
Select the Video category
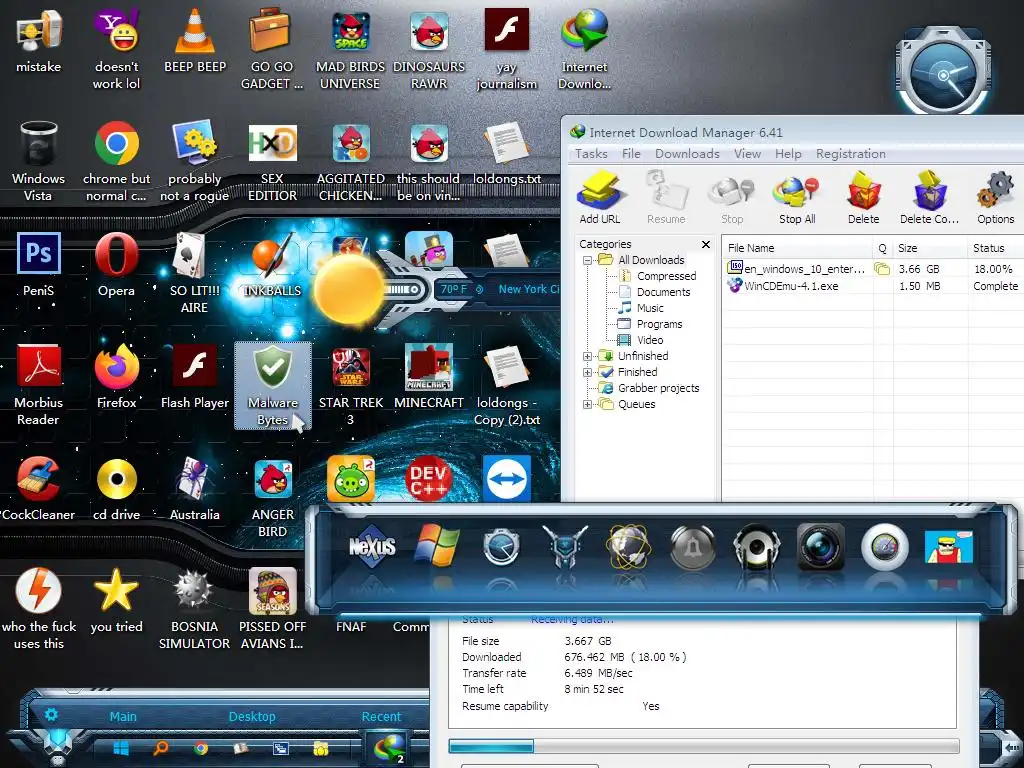tap(650, 340)
